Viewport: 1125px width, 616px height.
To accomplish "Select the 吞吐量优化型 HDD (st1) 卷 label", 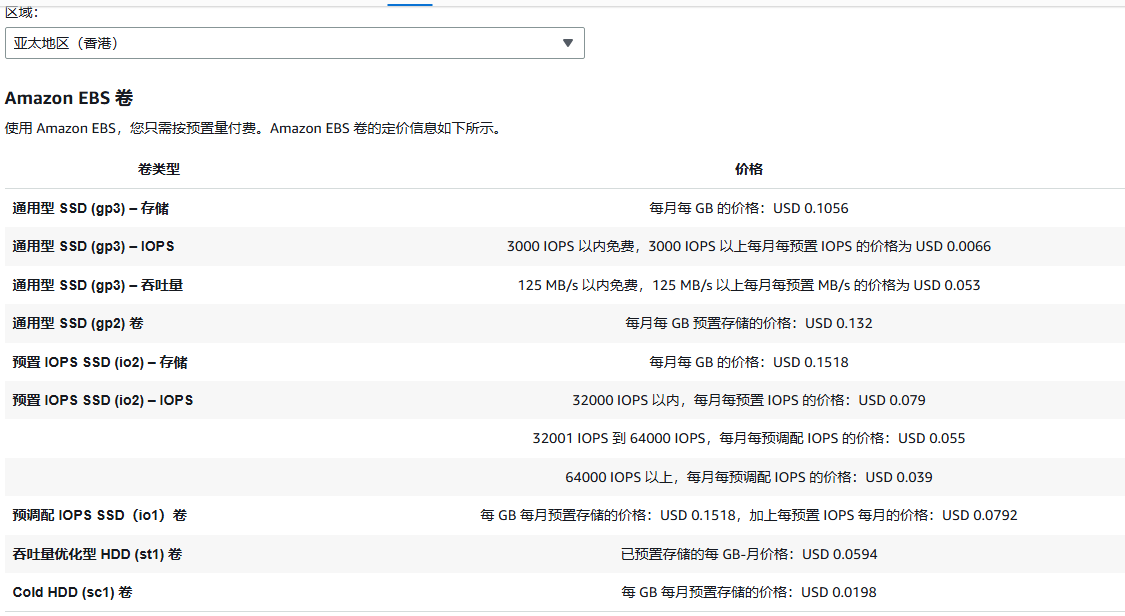I will click(97, 554).
